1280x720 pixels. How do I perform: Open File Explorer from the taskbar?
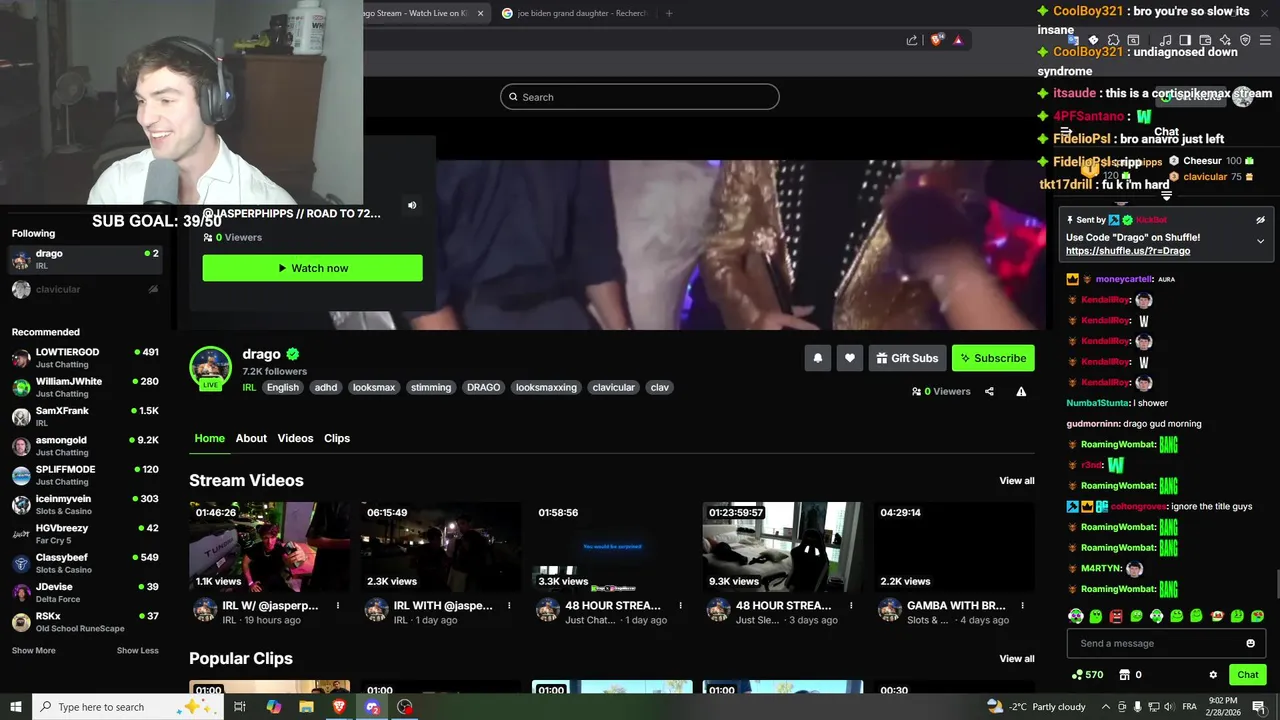coord(306,707)
